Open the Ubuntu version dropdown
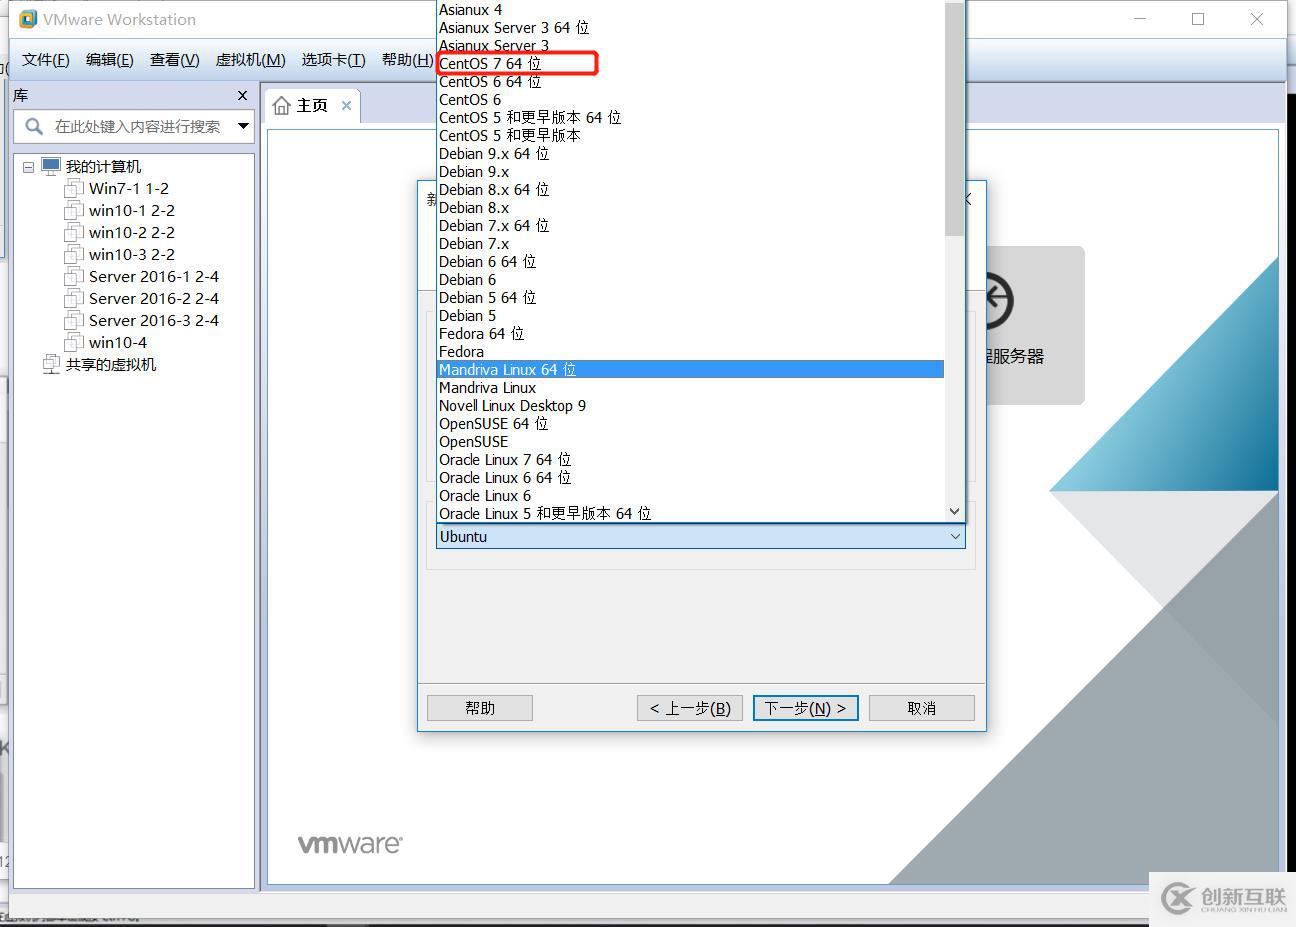 (x=954, y=537)
